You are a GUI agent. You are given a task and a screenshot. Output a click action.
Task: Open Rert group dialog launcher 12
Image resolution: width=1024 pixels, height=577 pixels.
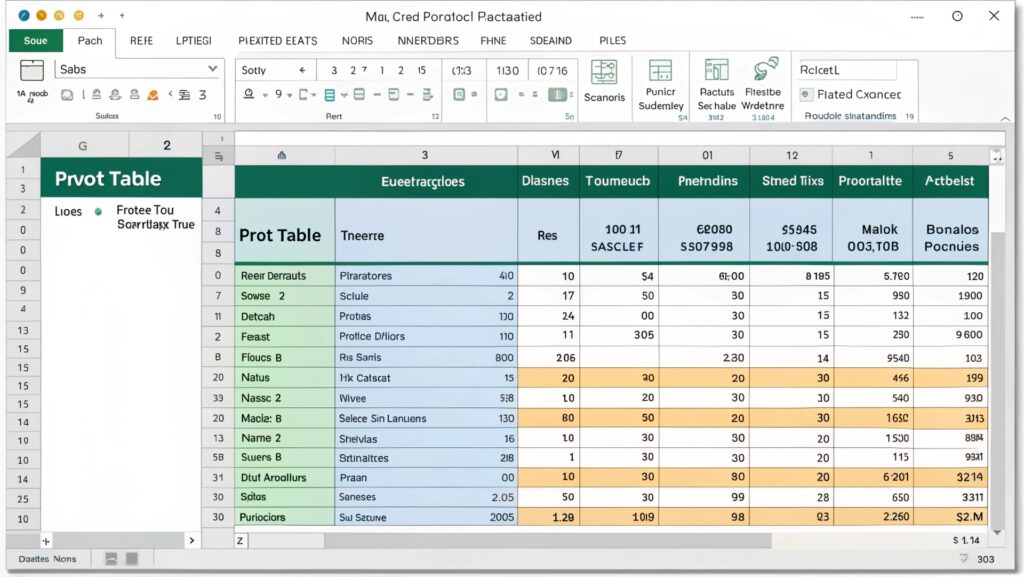point(435,117)
